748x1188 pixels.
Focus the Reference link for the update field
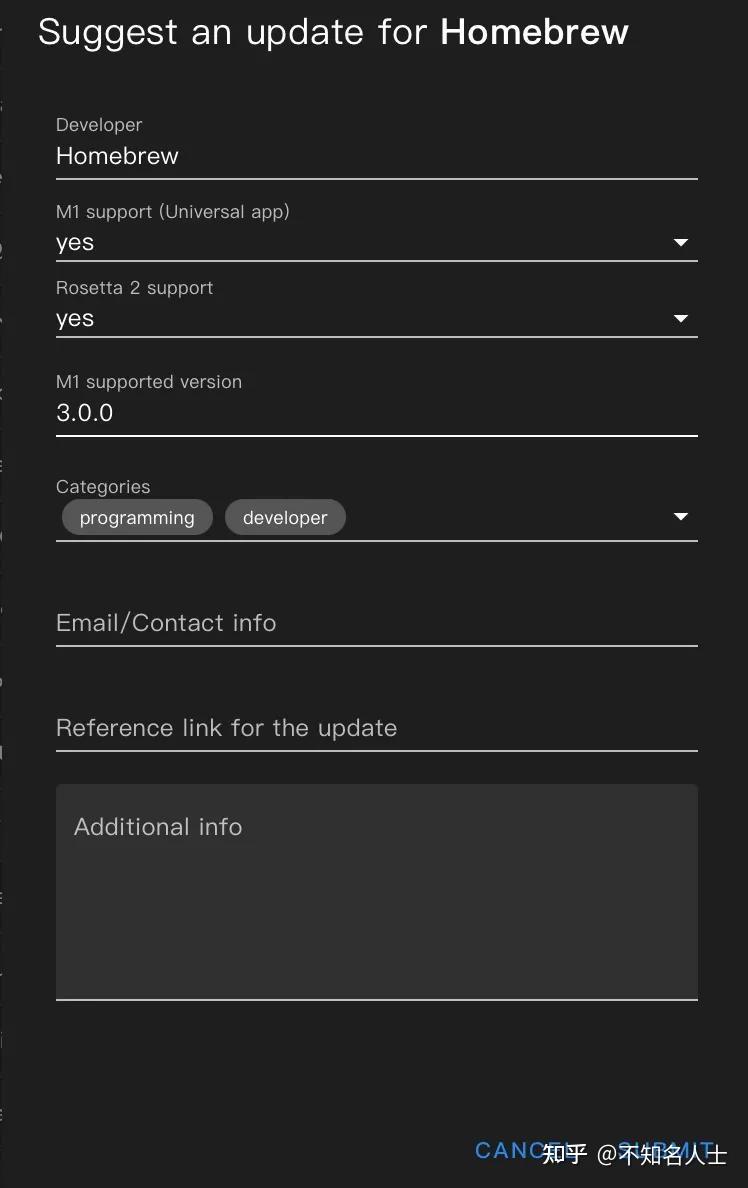click(376, 728)
